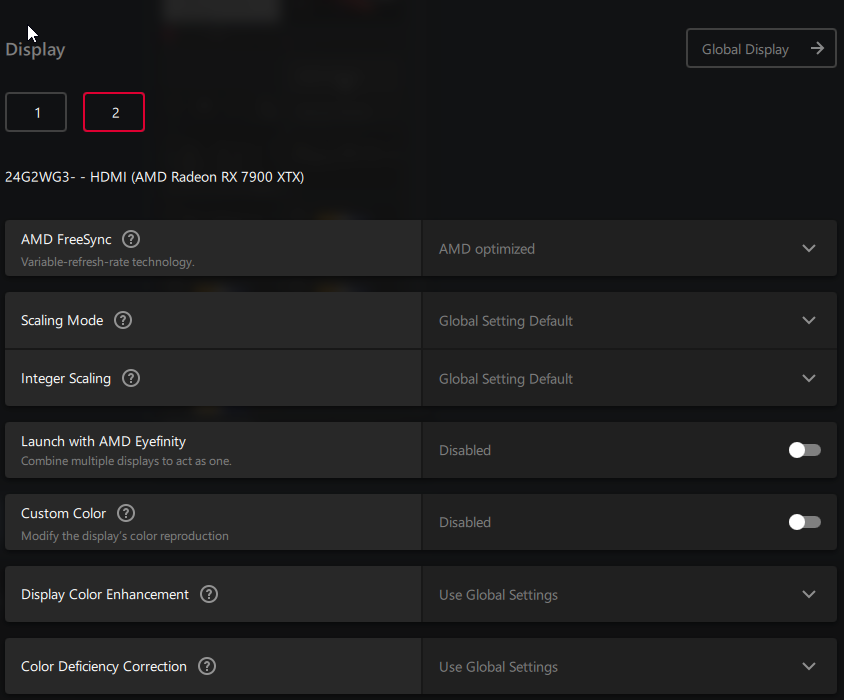The width and height of the screenshot is (844, 700).
Task: Click the AMD FreeSync help icon
Action: coord(131,240)
